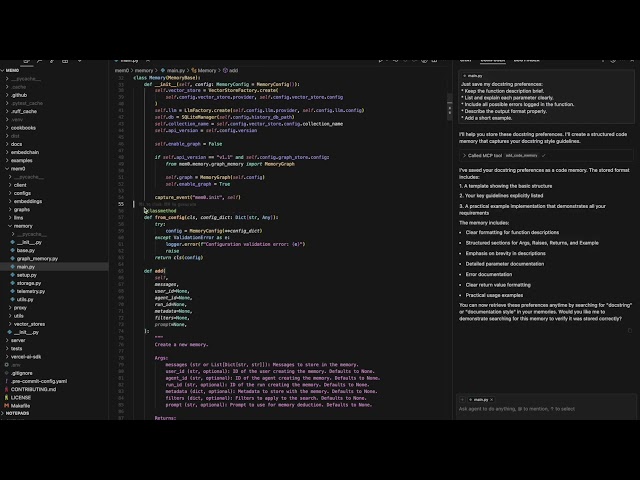Open the Explorer view icon in sidebar header

(27, 61)
